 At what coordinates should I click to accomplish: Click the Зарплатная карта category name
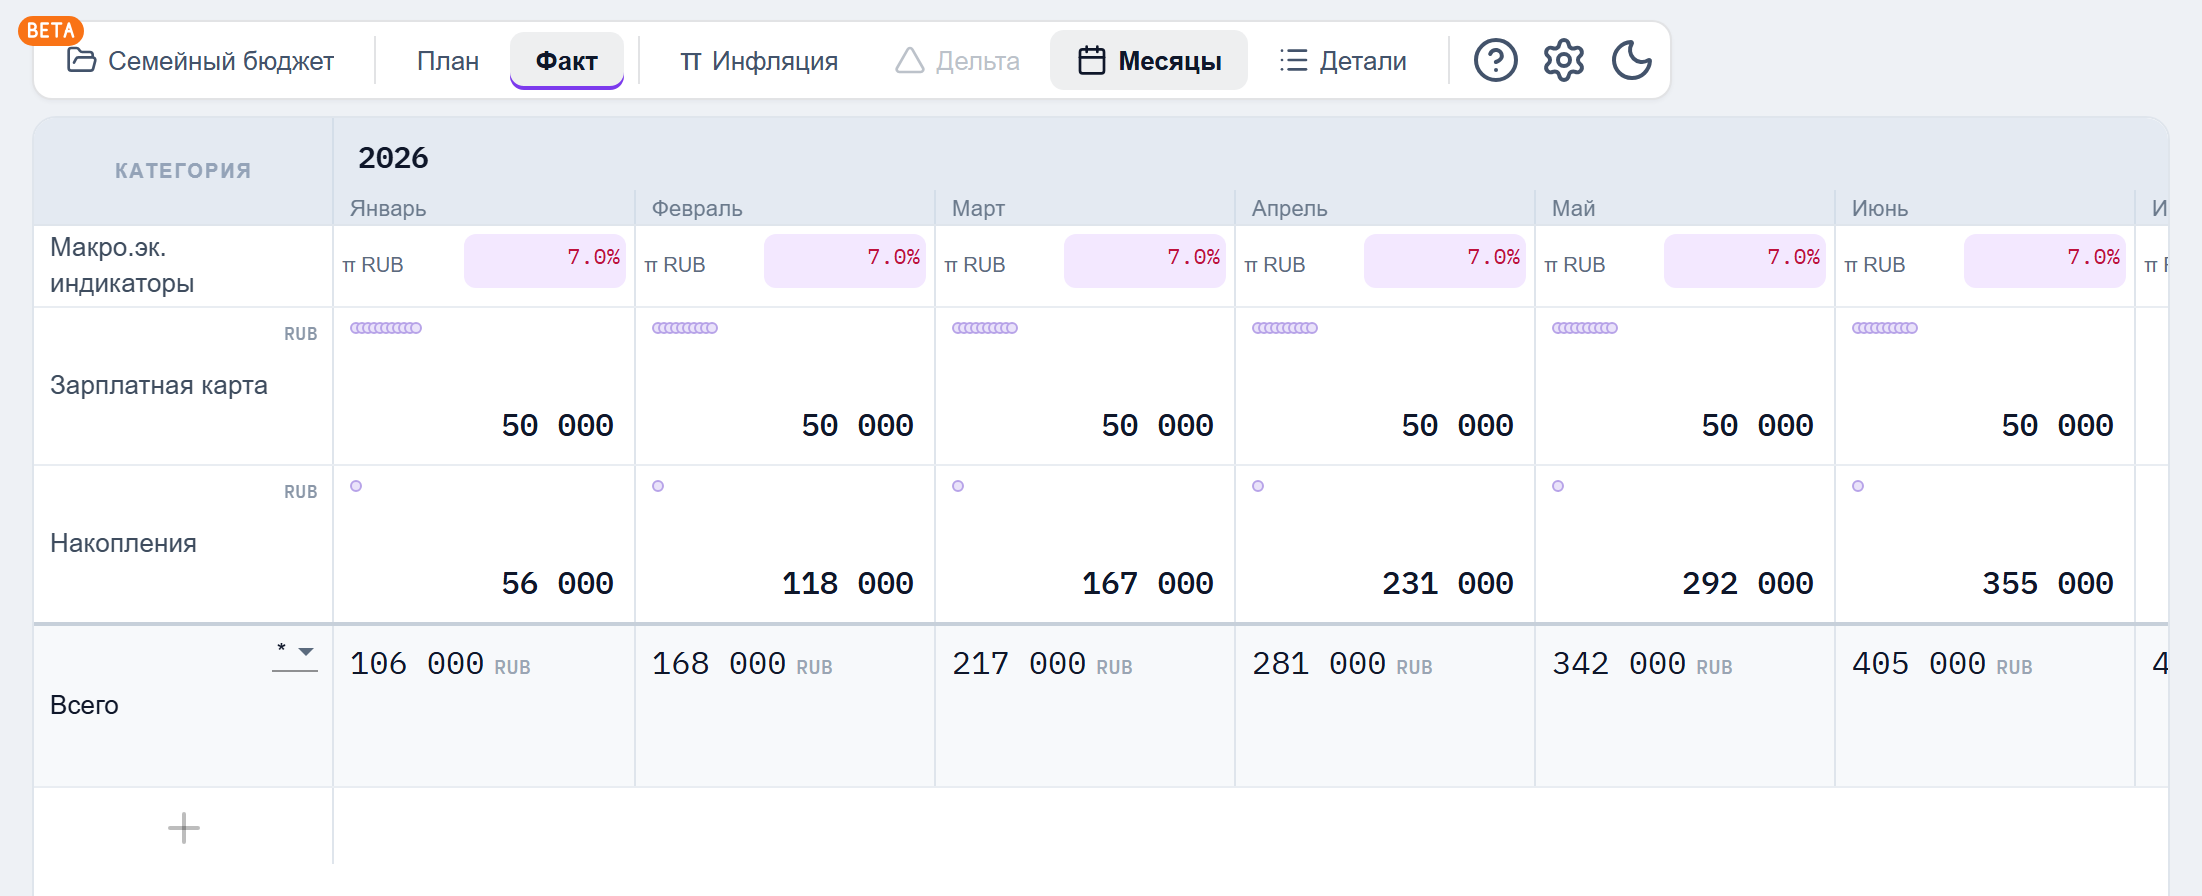(x=159, y=385)
